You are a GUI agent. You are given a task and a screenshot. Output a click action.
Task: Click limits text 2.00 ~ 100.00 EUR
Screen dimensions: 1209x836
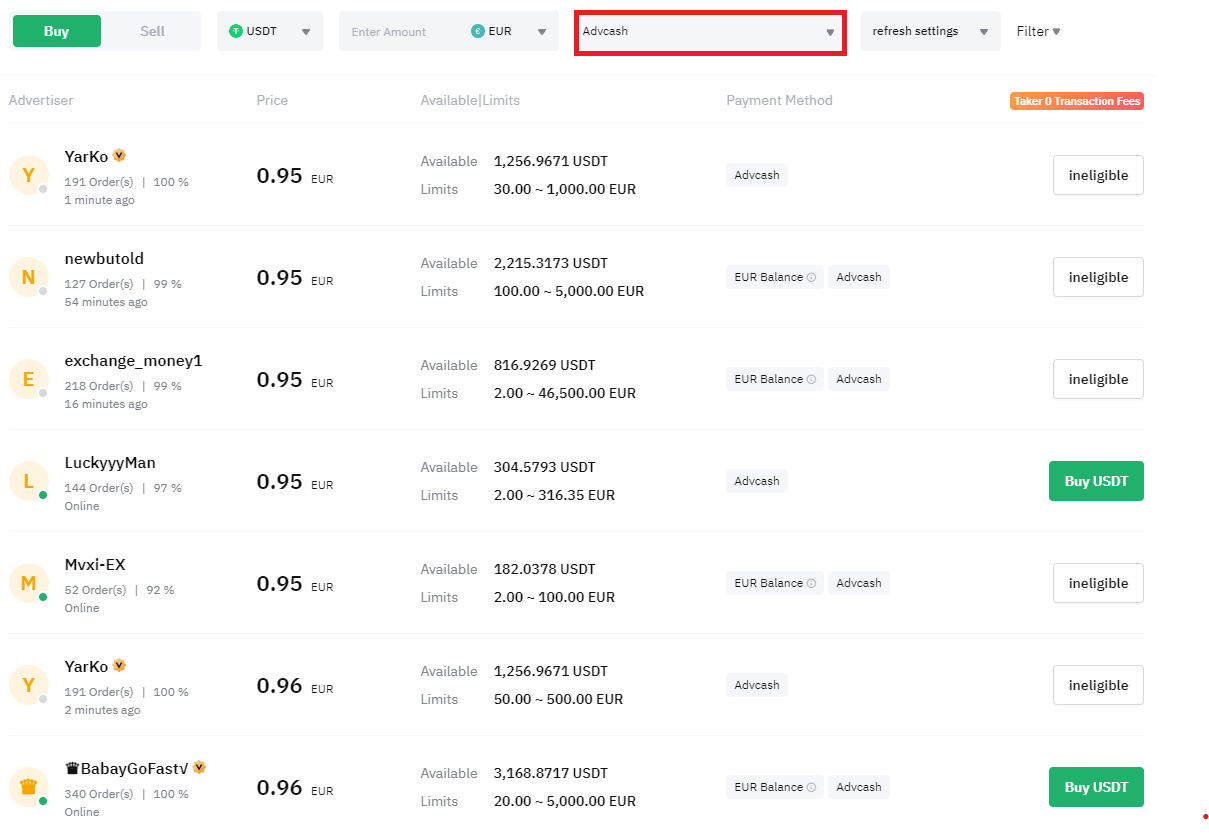[555, 597]
